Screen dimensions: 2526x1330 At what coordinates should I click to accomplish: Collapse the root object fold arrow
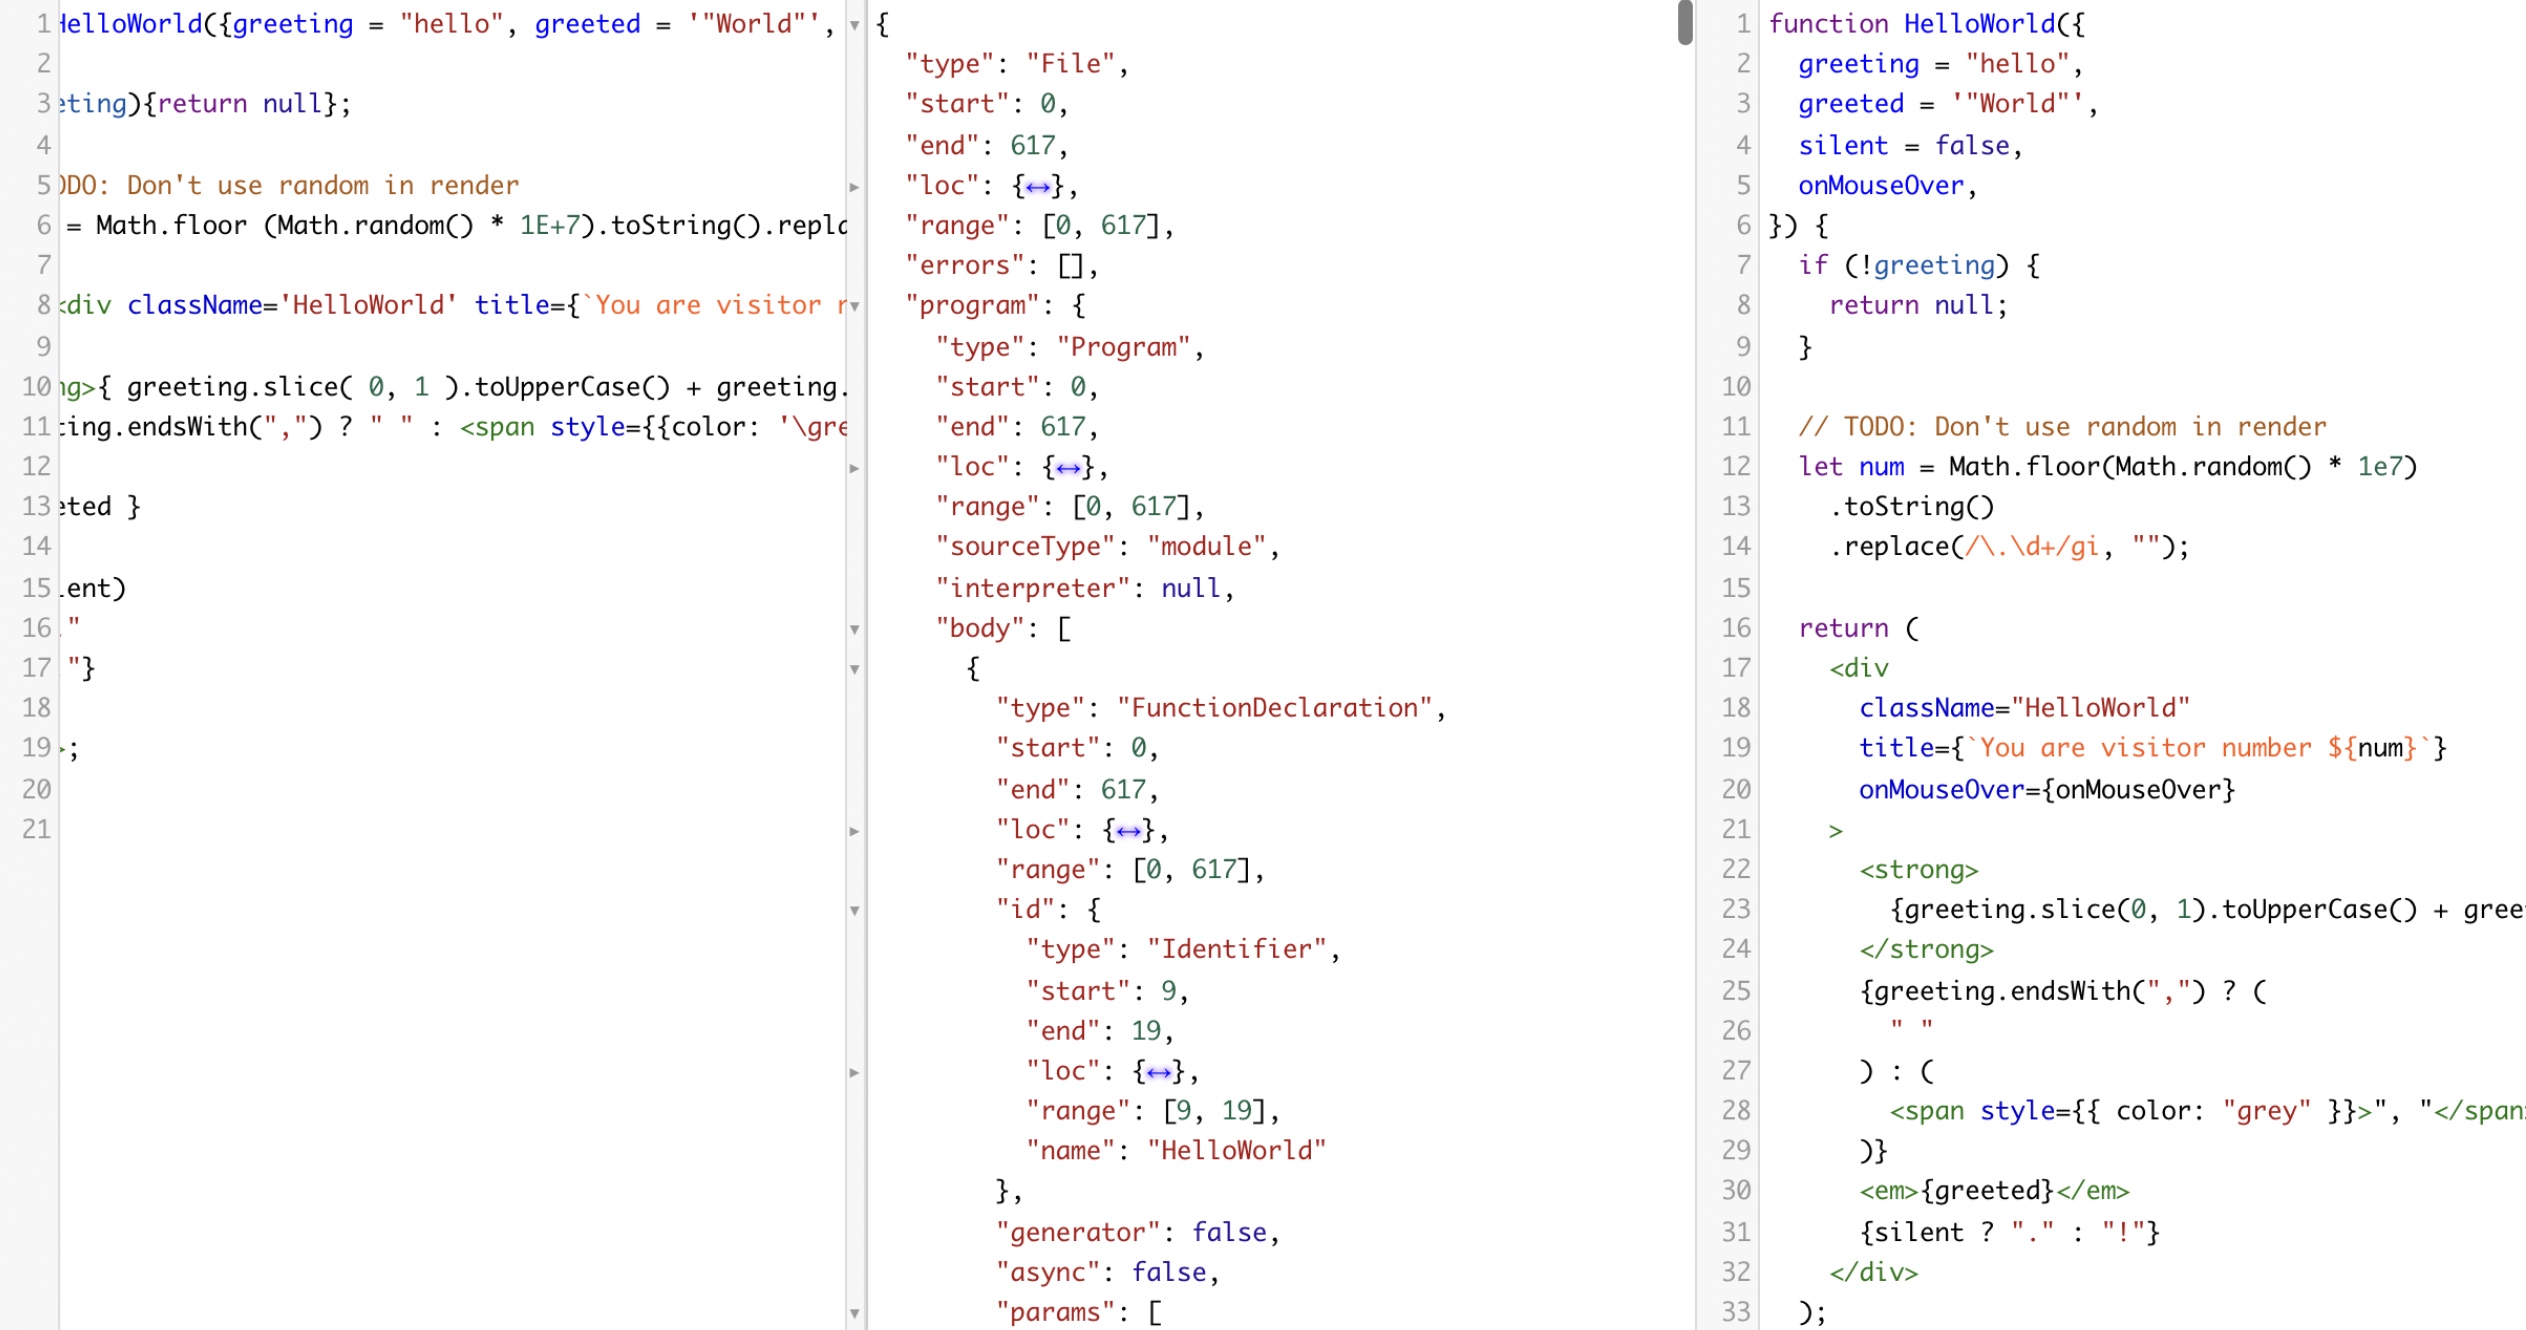pyautogui.click(x=854, y=25)
